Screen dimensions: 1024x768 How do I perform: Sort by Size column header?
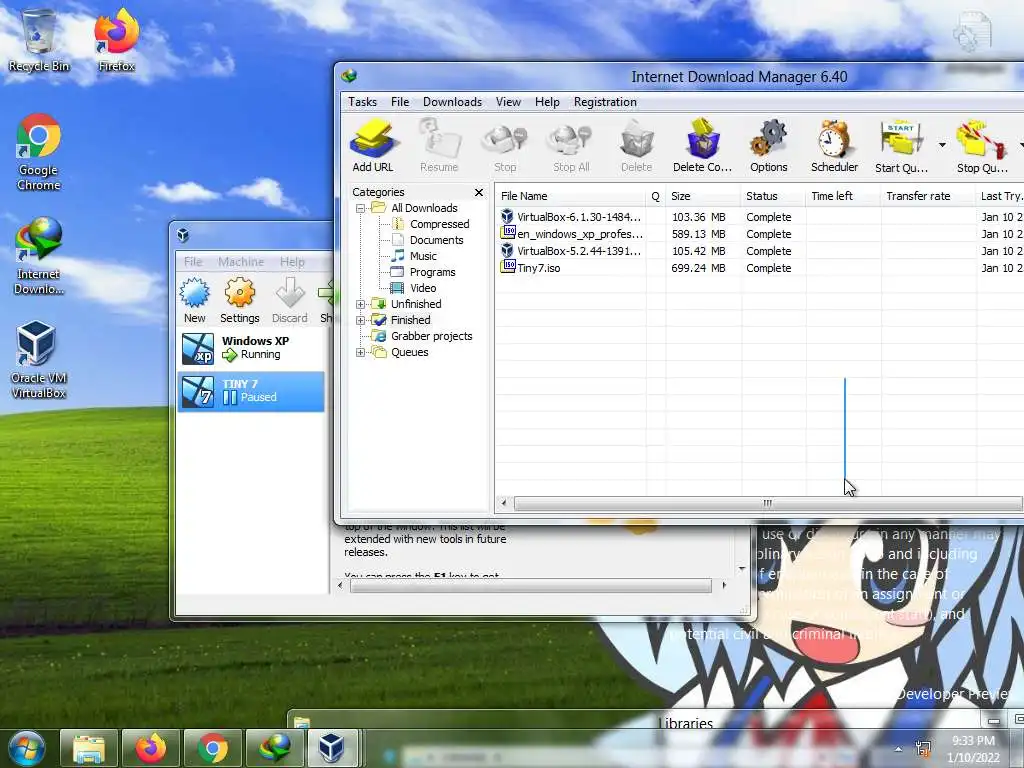[x=703, y=196]
